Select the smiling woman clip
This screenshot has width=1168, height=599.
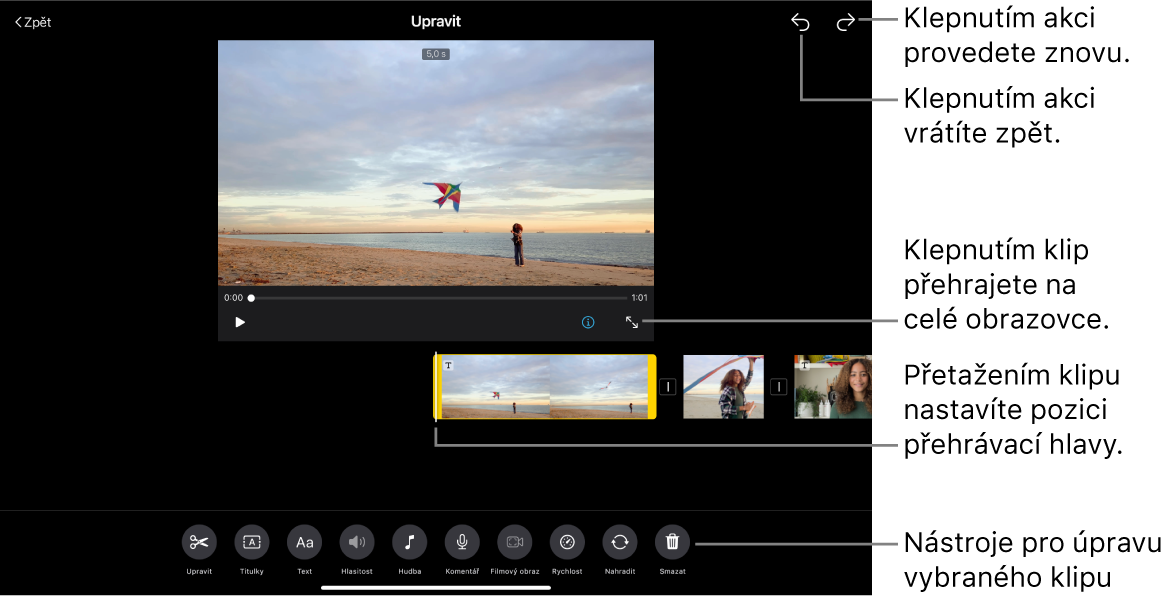tap(833, 387)
